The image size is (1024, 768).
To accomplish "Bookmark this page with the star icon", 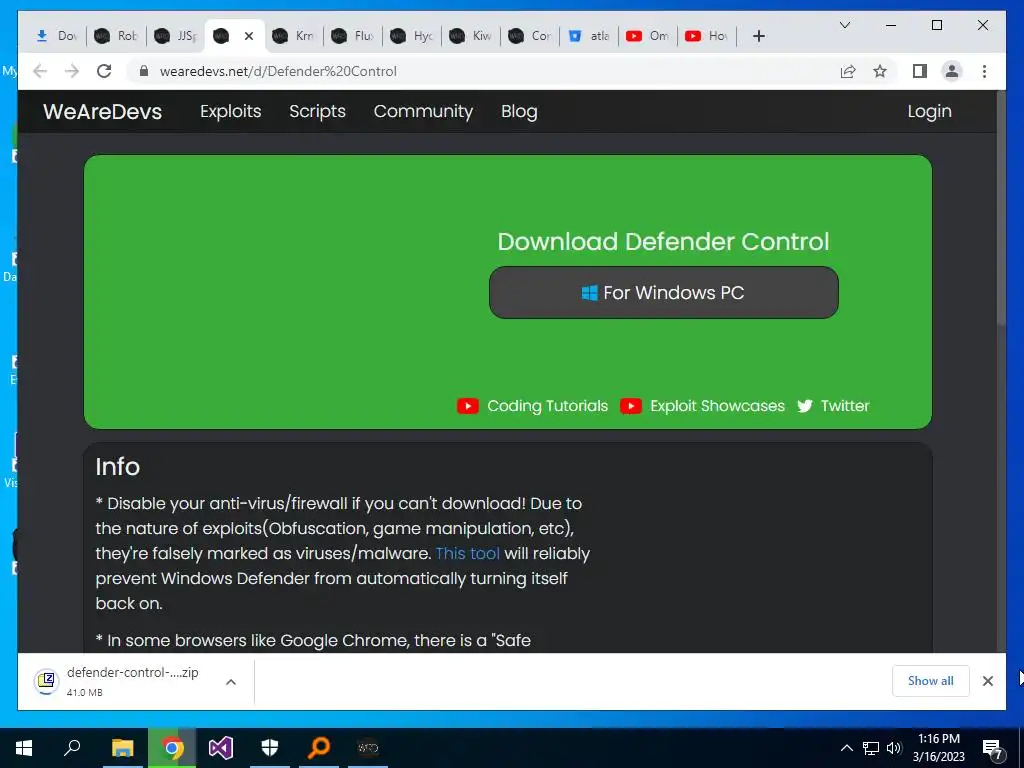I will click(880, 71).
